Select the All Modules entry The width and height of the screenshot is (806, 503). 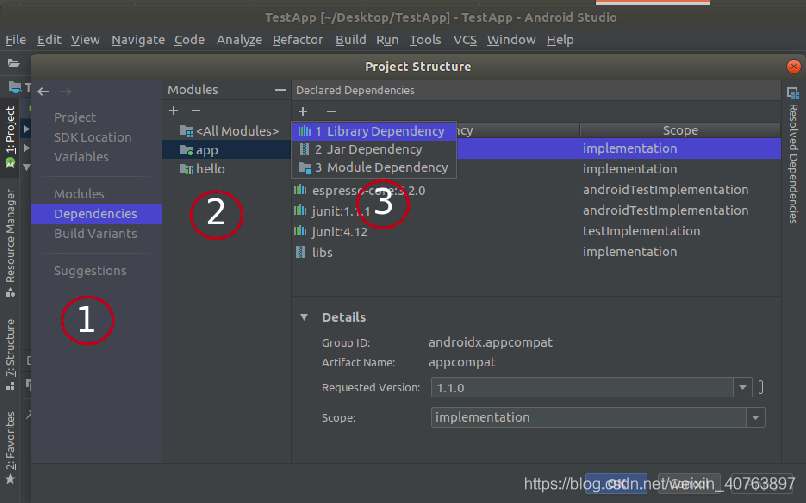[227, 132]
